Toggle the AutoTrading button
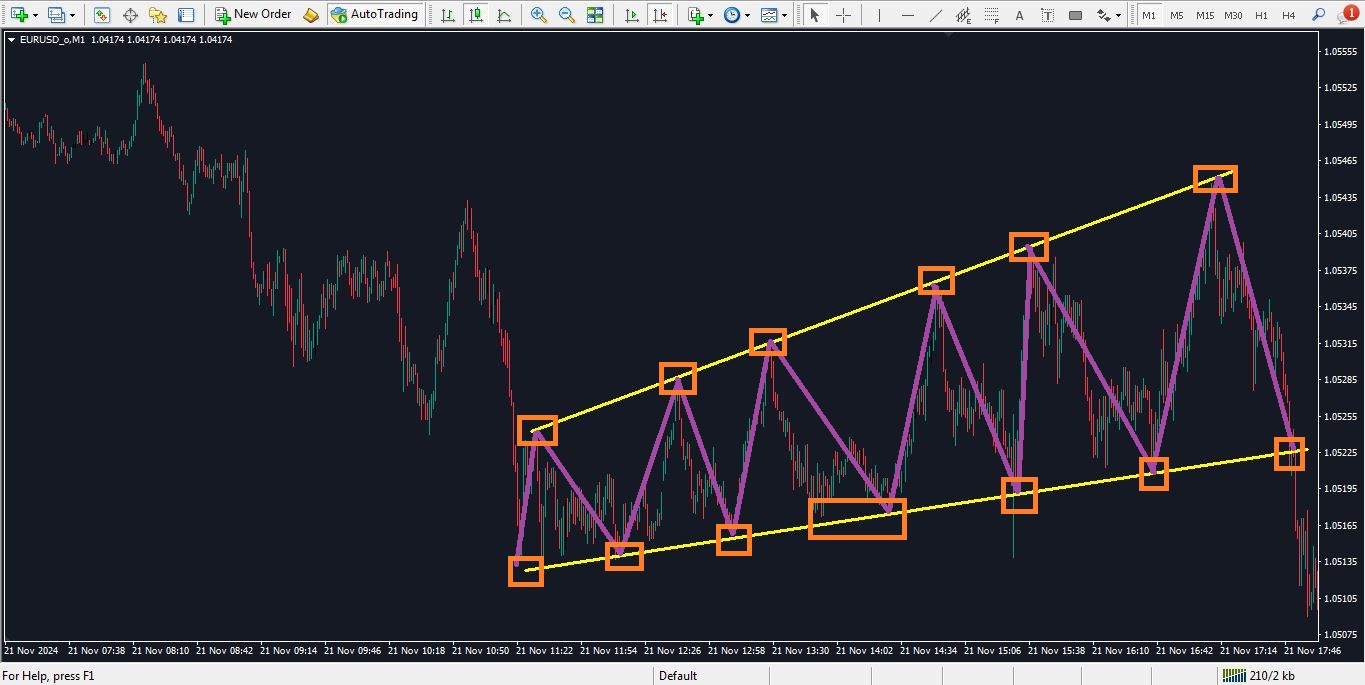Image resolution: width=1365 pixels, height=685 pixels. [x=374, y=15]
